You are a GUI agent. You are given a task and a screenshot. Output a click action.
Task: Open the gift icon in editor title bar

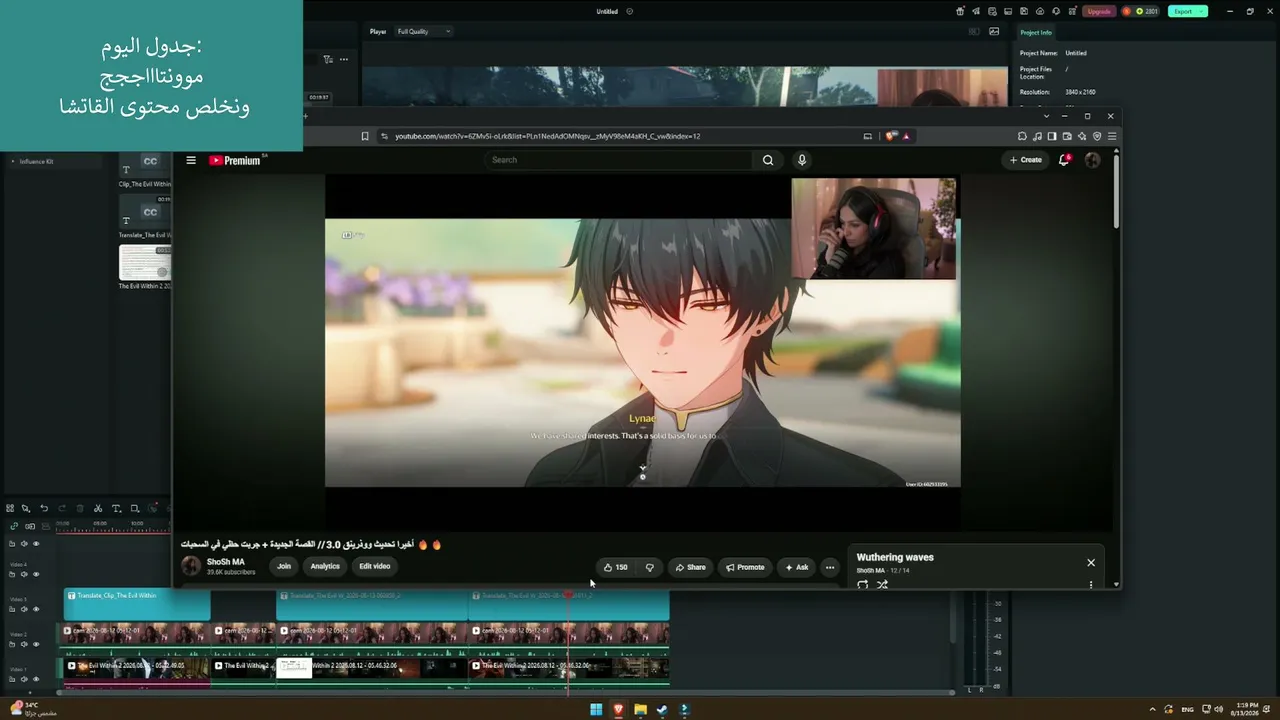(960, 11)
